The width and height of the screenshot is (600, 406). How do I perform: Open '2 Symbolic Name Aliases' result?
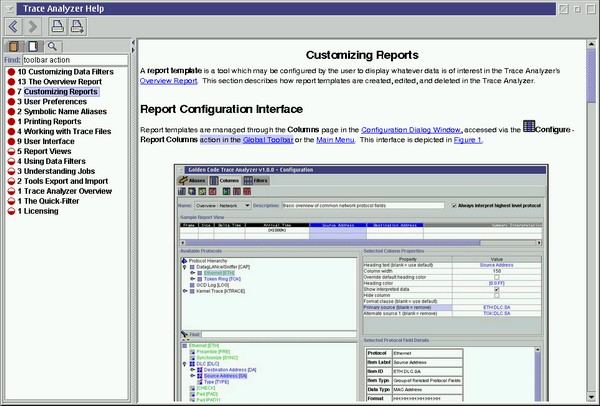point(62,111)
